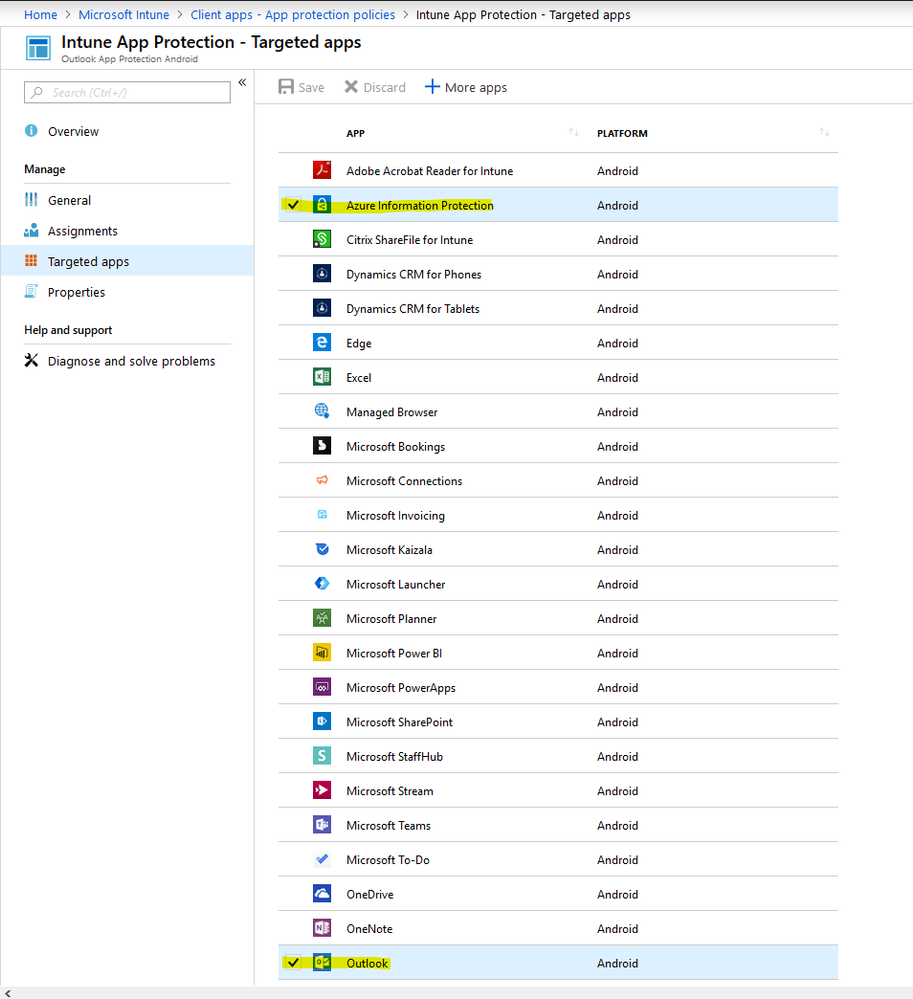
Task: Select the Microsoft Kaizala app name
Action: click(x=389, y=549)
